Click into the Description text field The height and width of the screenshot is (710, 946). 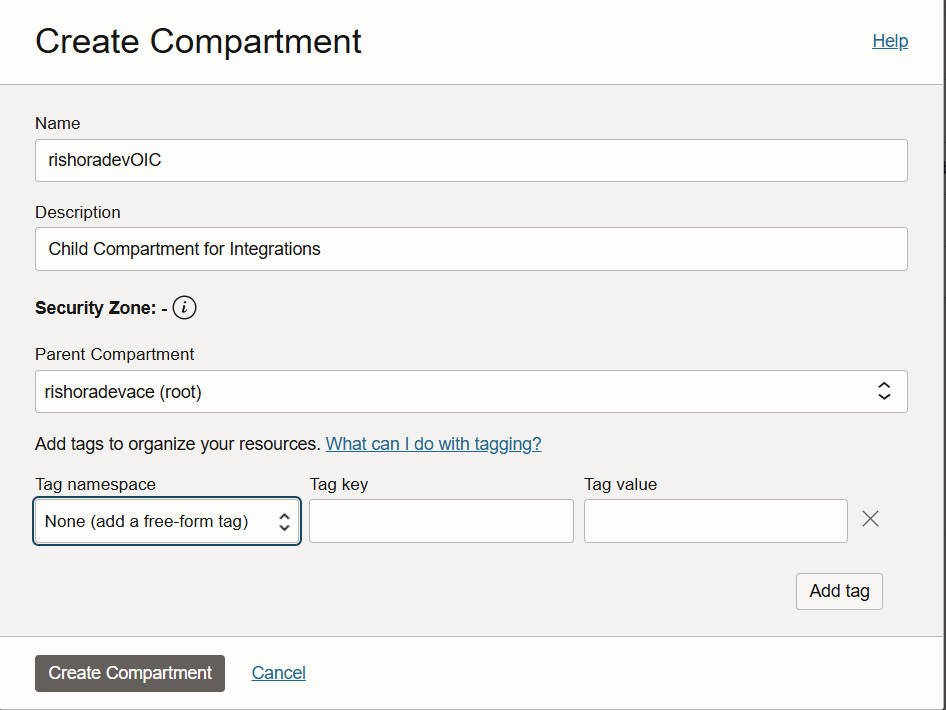470,249
